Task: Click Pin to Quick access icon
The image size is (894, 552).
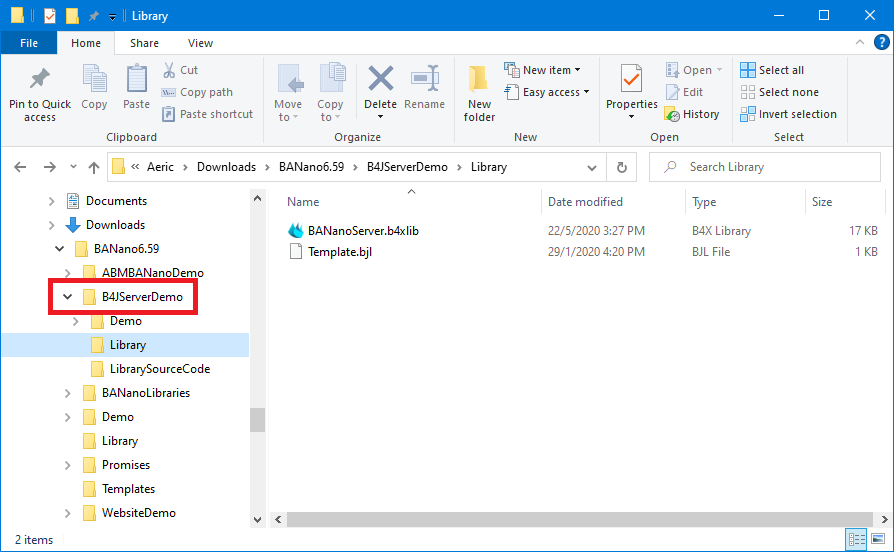Action: click(x=40, y=79)
